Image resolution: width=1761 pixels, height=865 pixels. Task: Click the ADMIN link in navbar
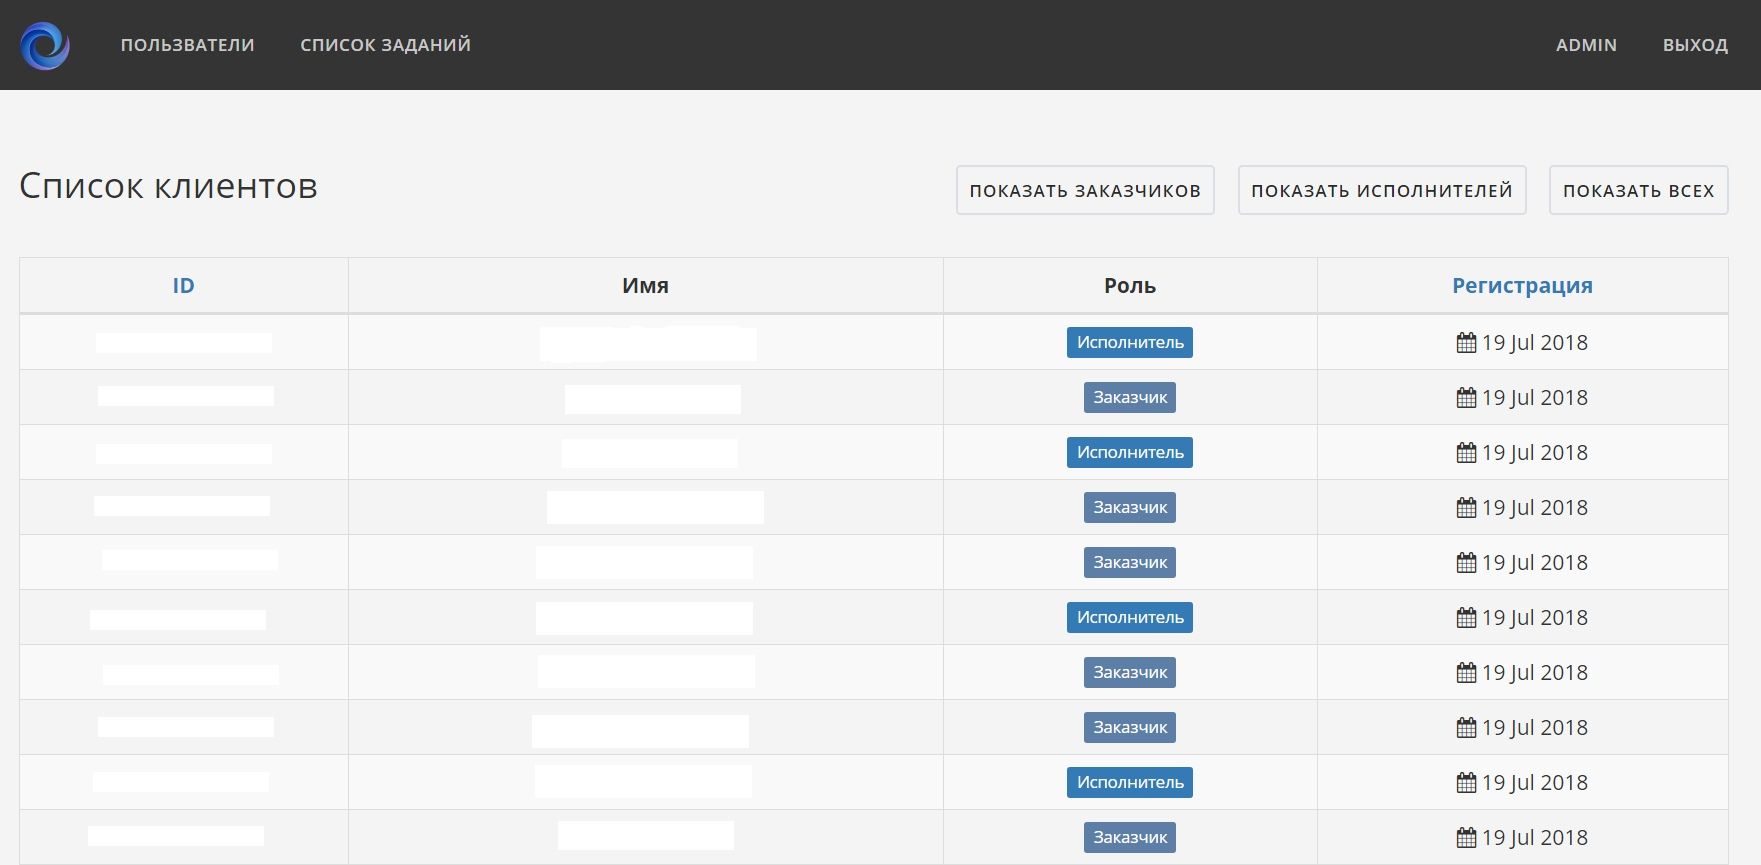(1586, 45)
